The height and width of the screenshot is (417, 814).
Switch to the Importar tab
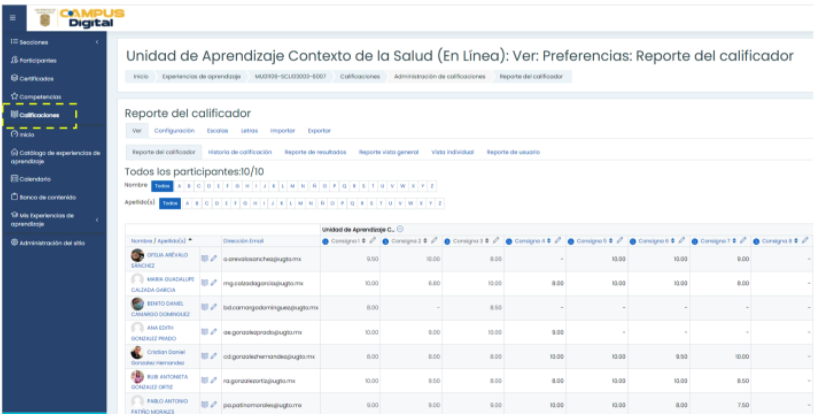tap(282, 131)
